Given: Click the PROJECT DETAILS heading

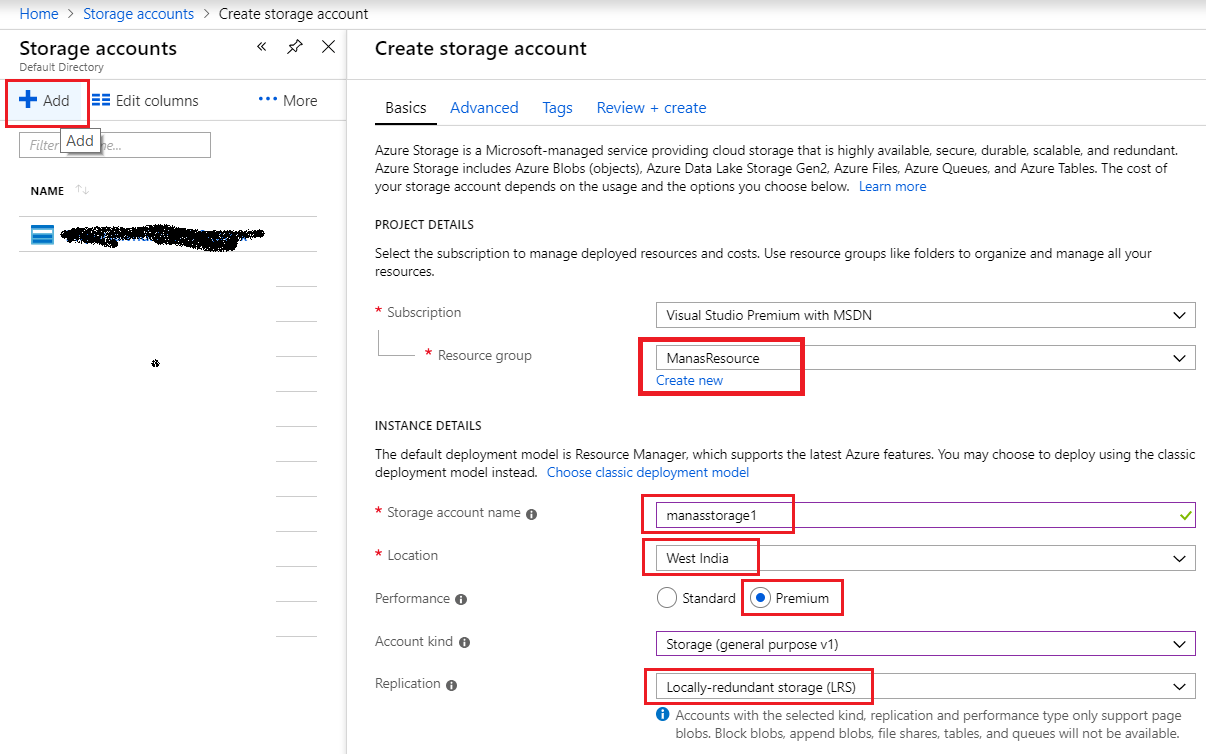Looking at the screenshot, I should [424, 224].
